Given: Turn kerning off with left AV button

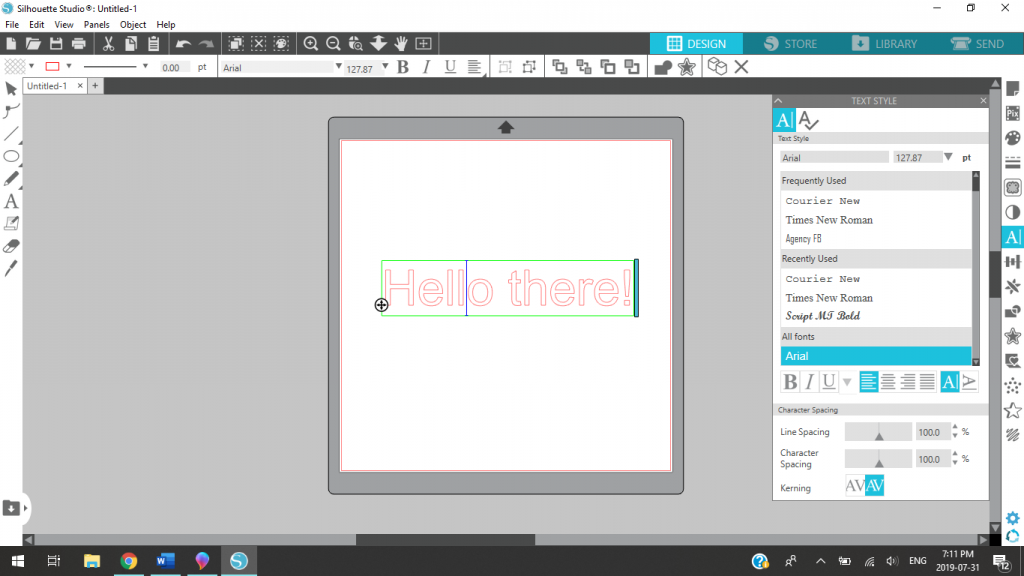Looking at the screenshot, I should [854, 486].
